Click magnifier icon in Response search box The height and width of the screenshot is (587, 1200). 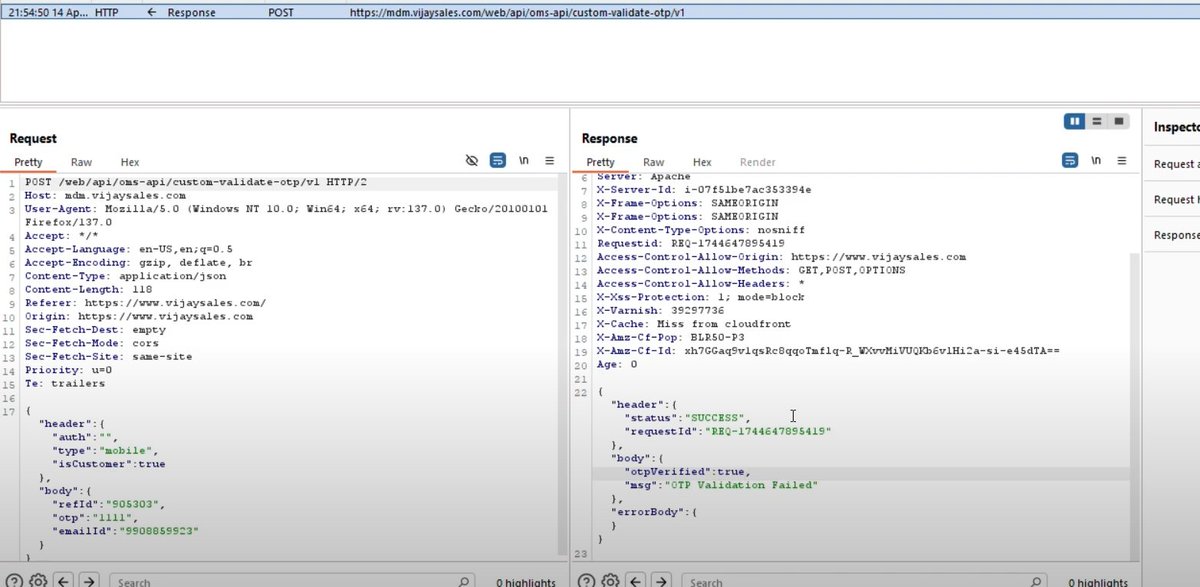(x=1036, y=581)
